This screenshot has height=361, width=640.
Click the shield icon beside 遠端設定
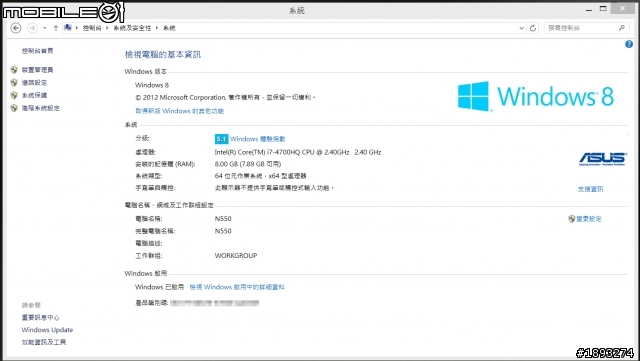[14, 82]
